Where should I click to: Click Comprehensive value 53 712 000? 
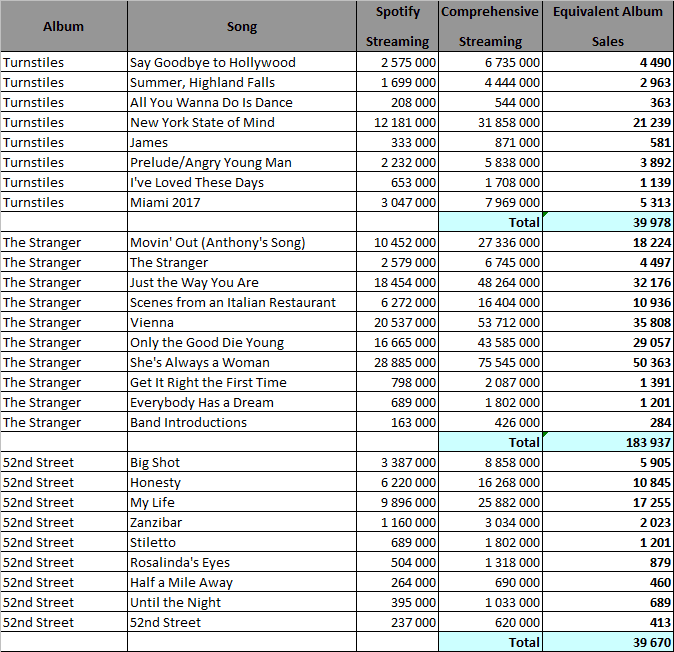[490, 322]
